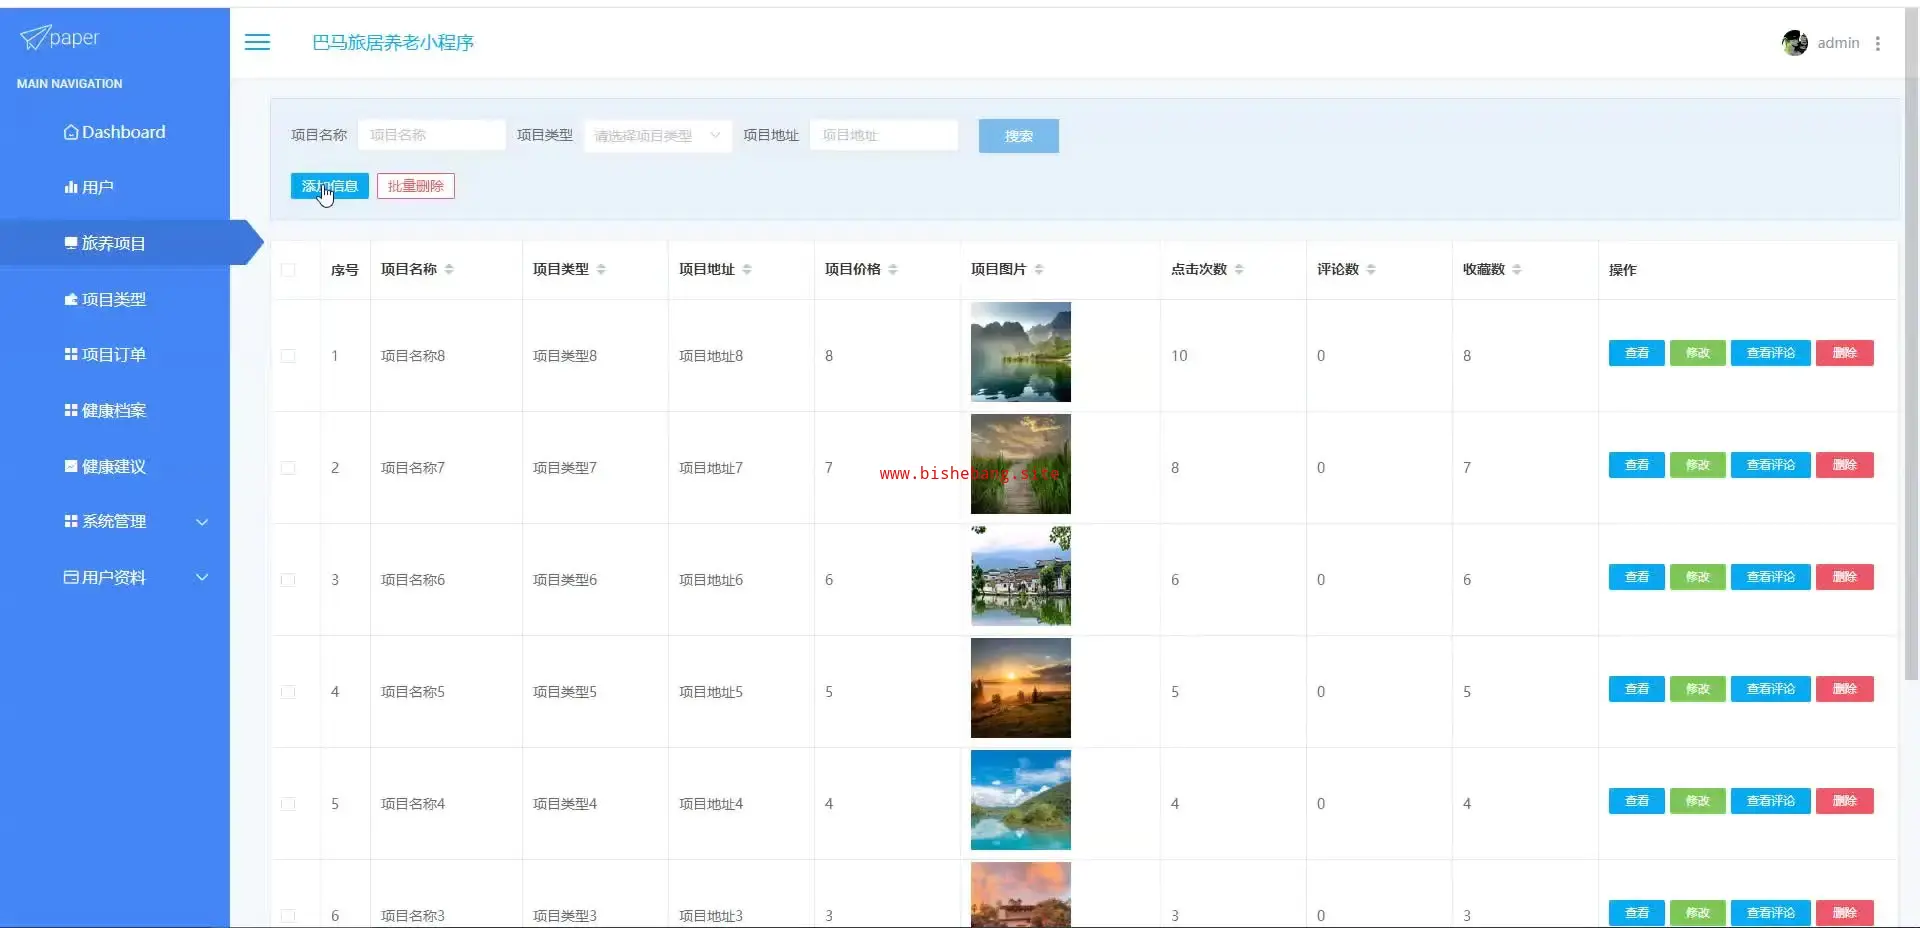The image size is (1920, 928).
Task: Click the page vertical scrollbar
Action: click(x=1911, y=400)
